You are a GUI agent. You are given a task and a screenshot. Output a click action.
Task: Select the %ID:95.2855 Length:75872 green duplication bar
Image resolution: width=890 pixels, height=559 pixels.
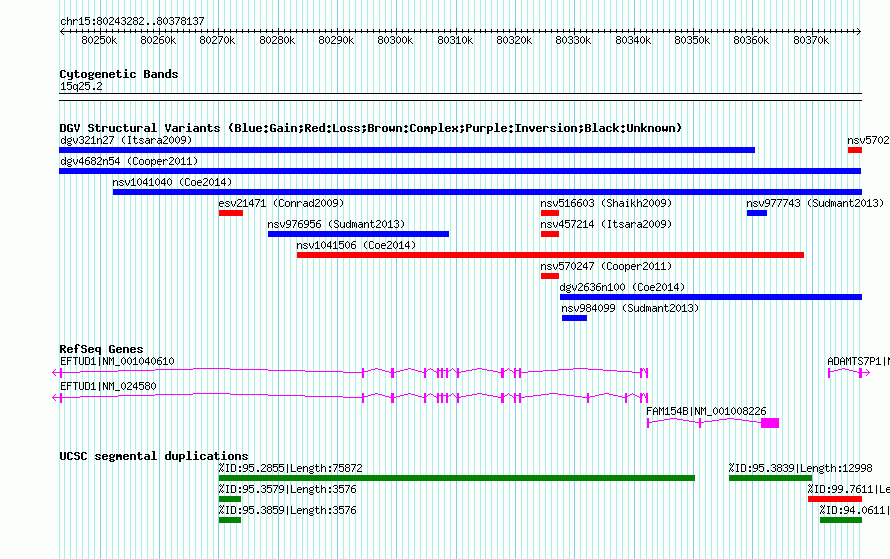click(456, 478)
